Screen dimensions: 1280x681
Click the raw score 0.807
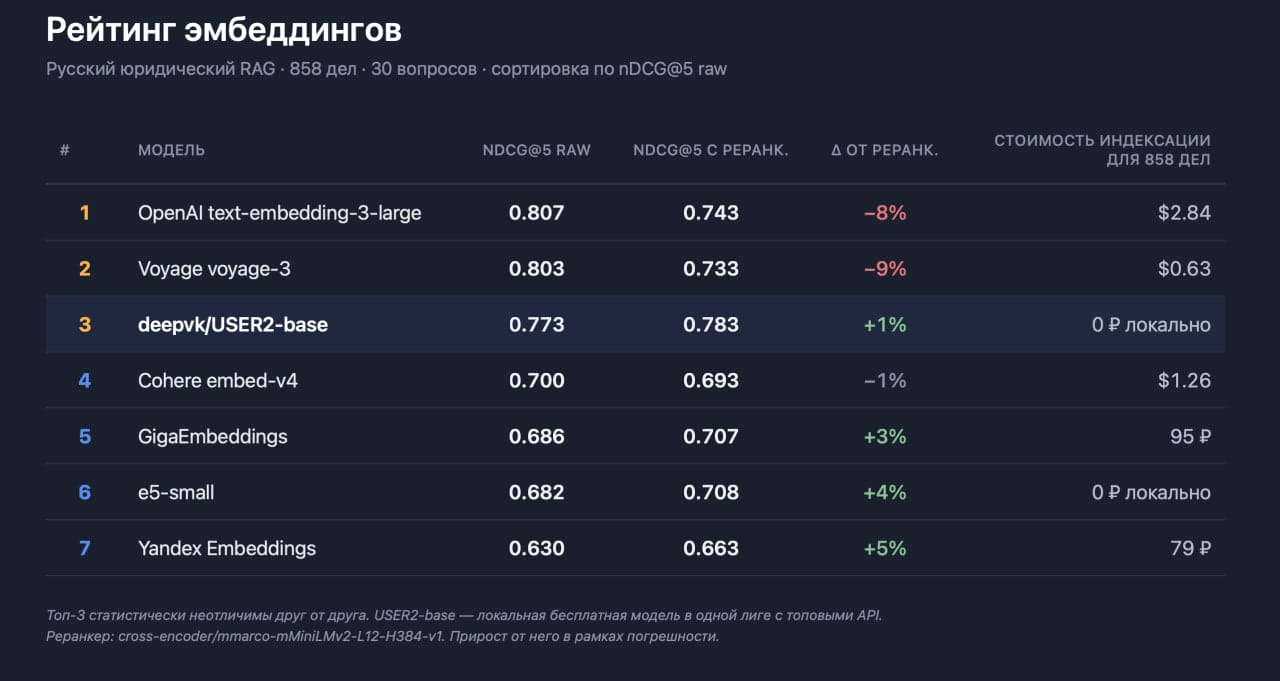[537, 213]
